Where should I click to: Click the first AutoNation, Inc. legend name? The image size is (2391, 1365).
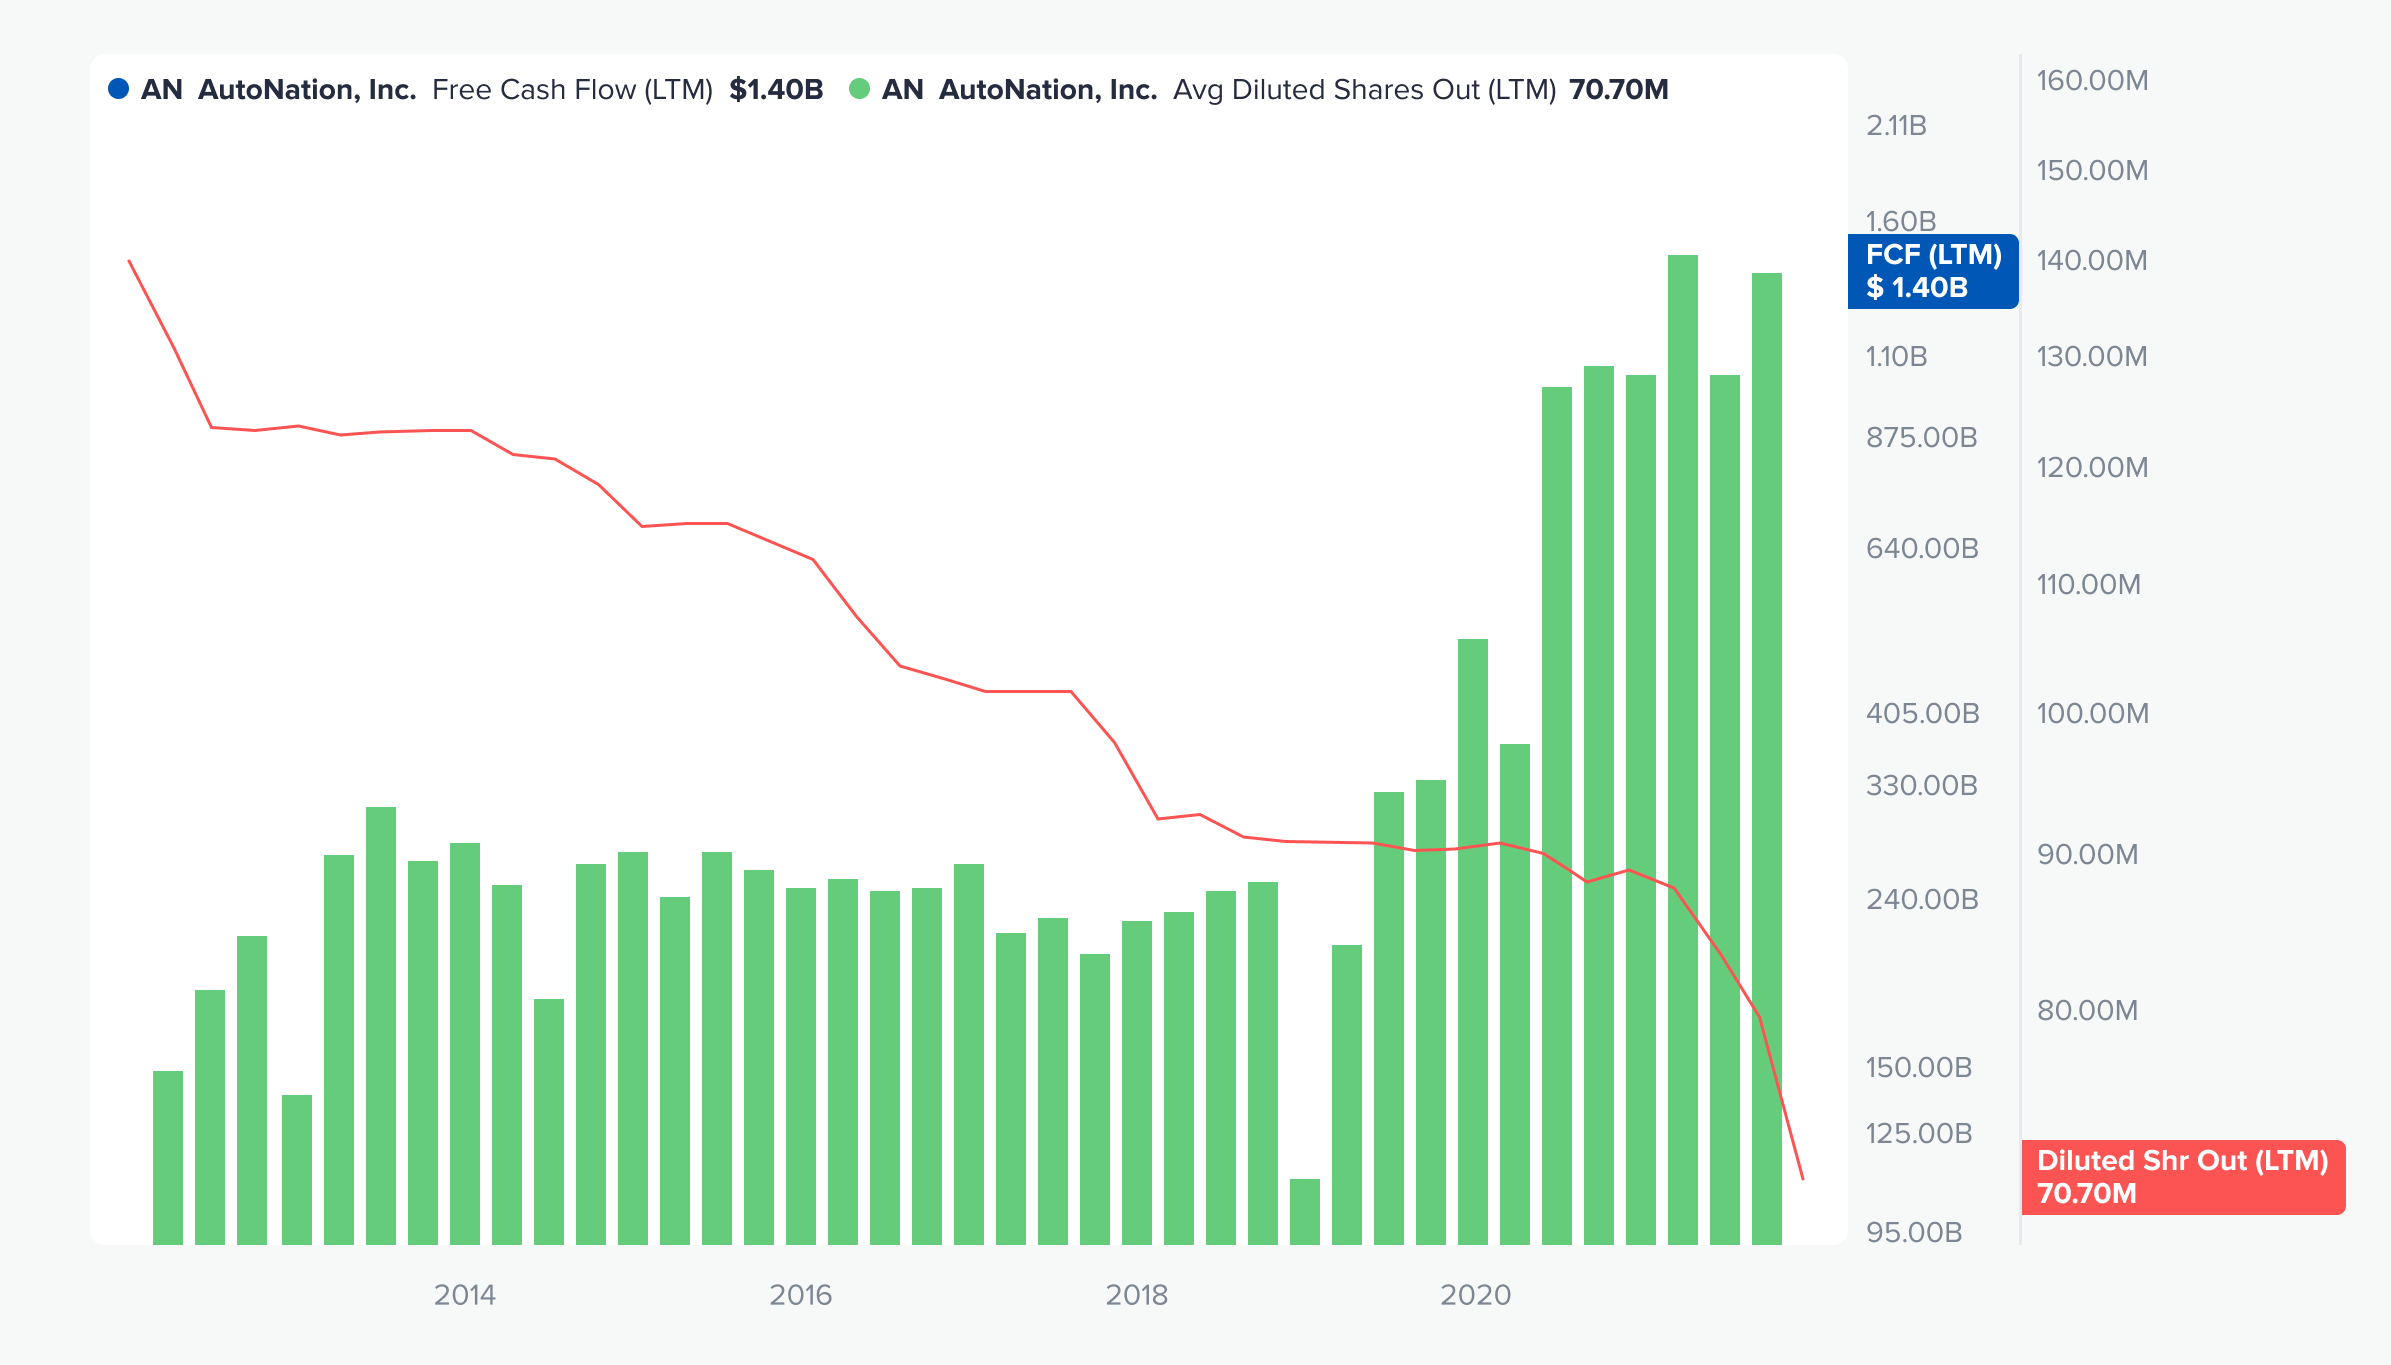coord(307,90)
